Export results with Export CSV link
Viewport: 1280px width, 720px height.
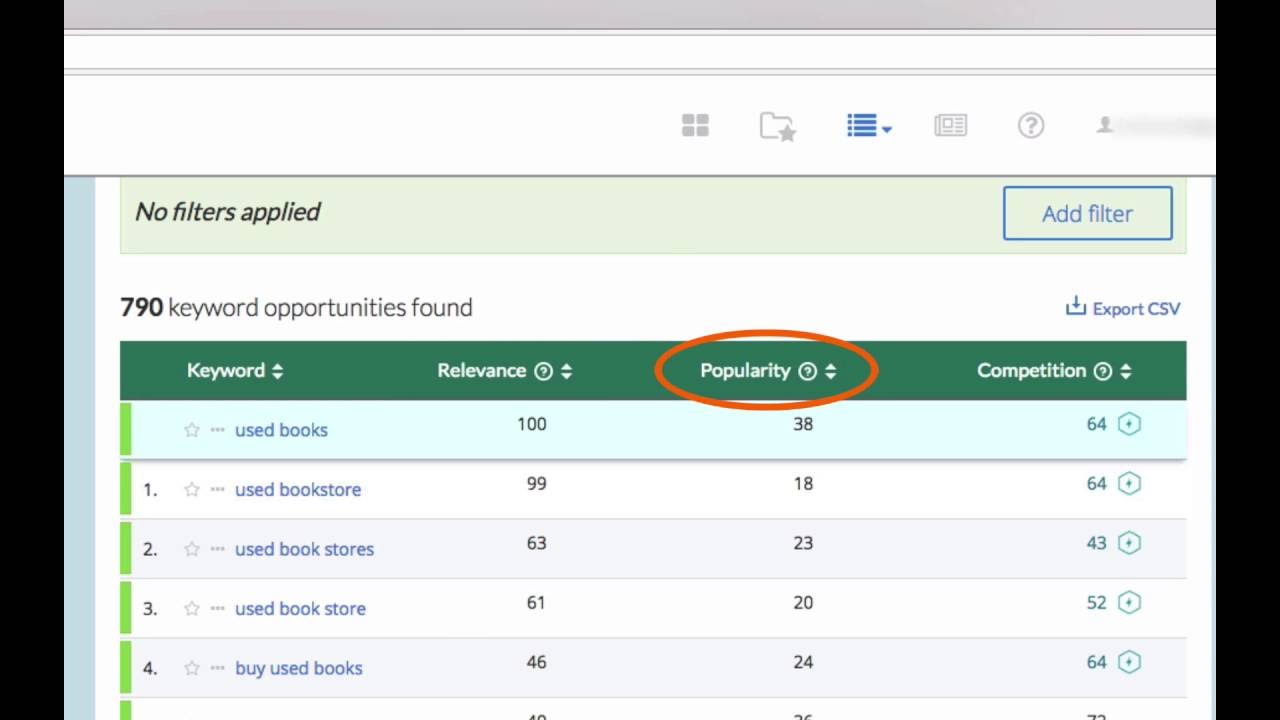point(1123,308)
